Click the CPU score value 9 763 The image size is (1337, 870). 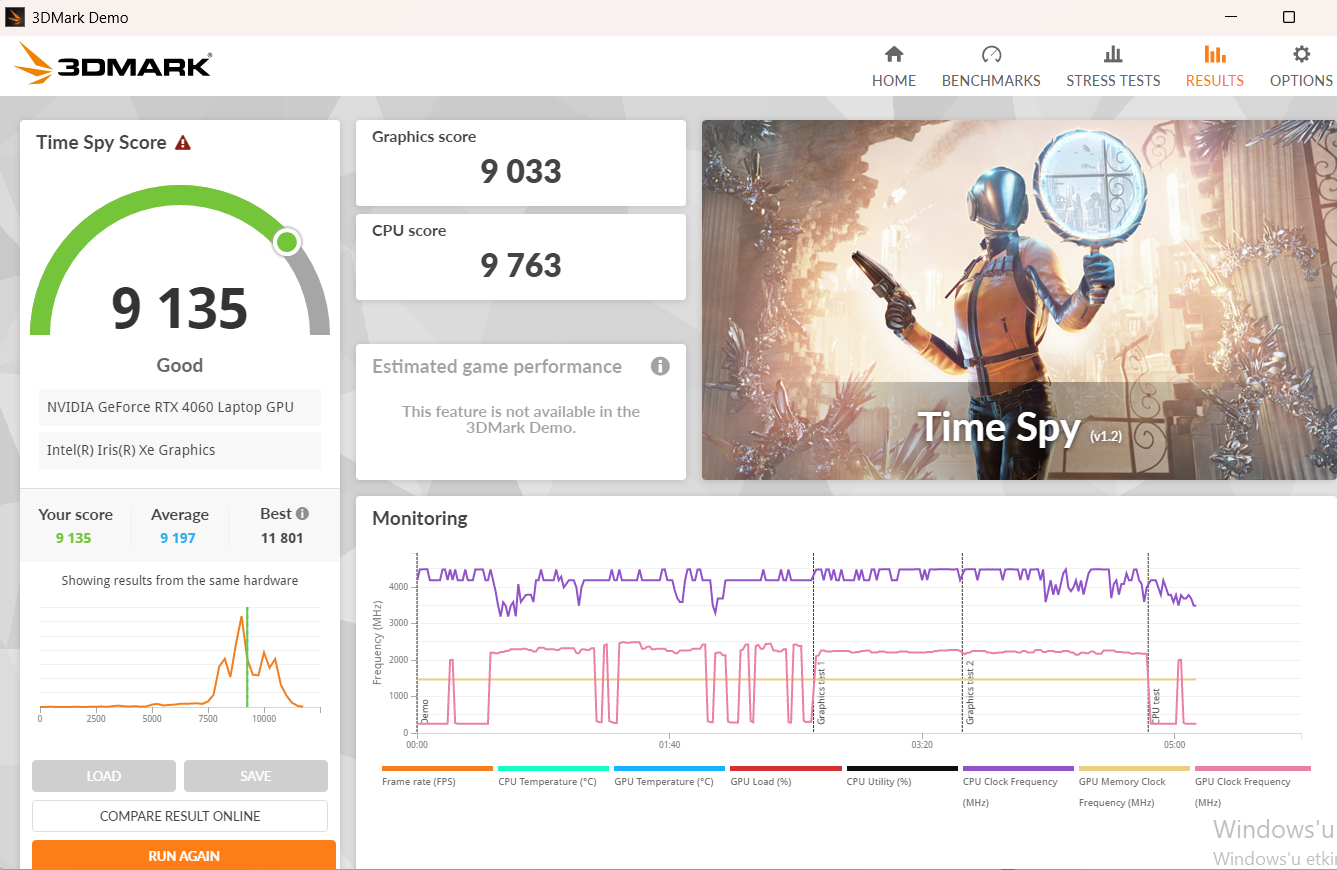521,266
